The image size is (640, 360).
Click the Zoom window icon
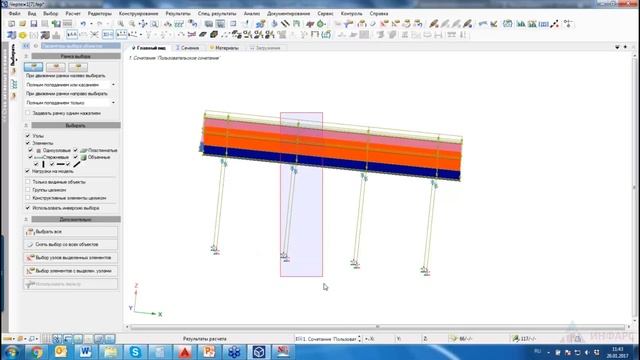154,24
